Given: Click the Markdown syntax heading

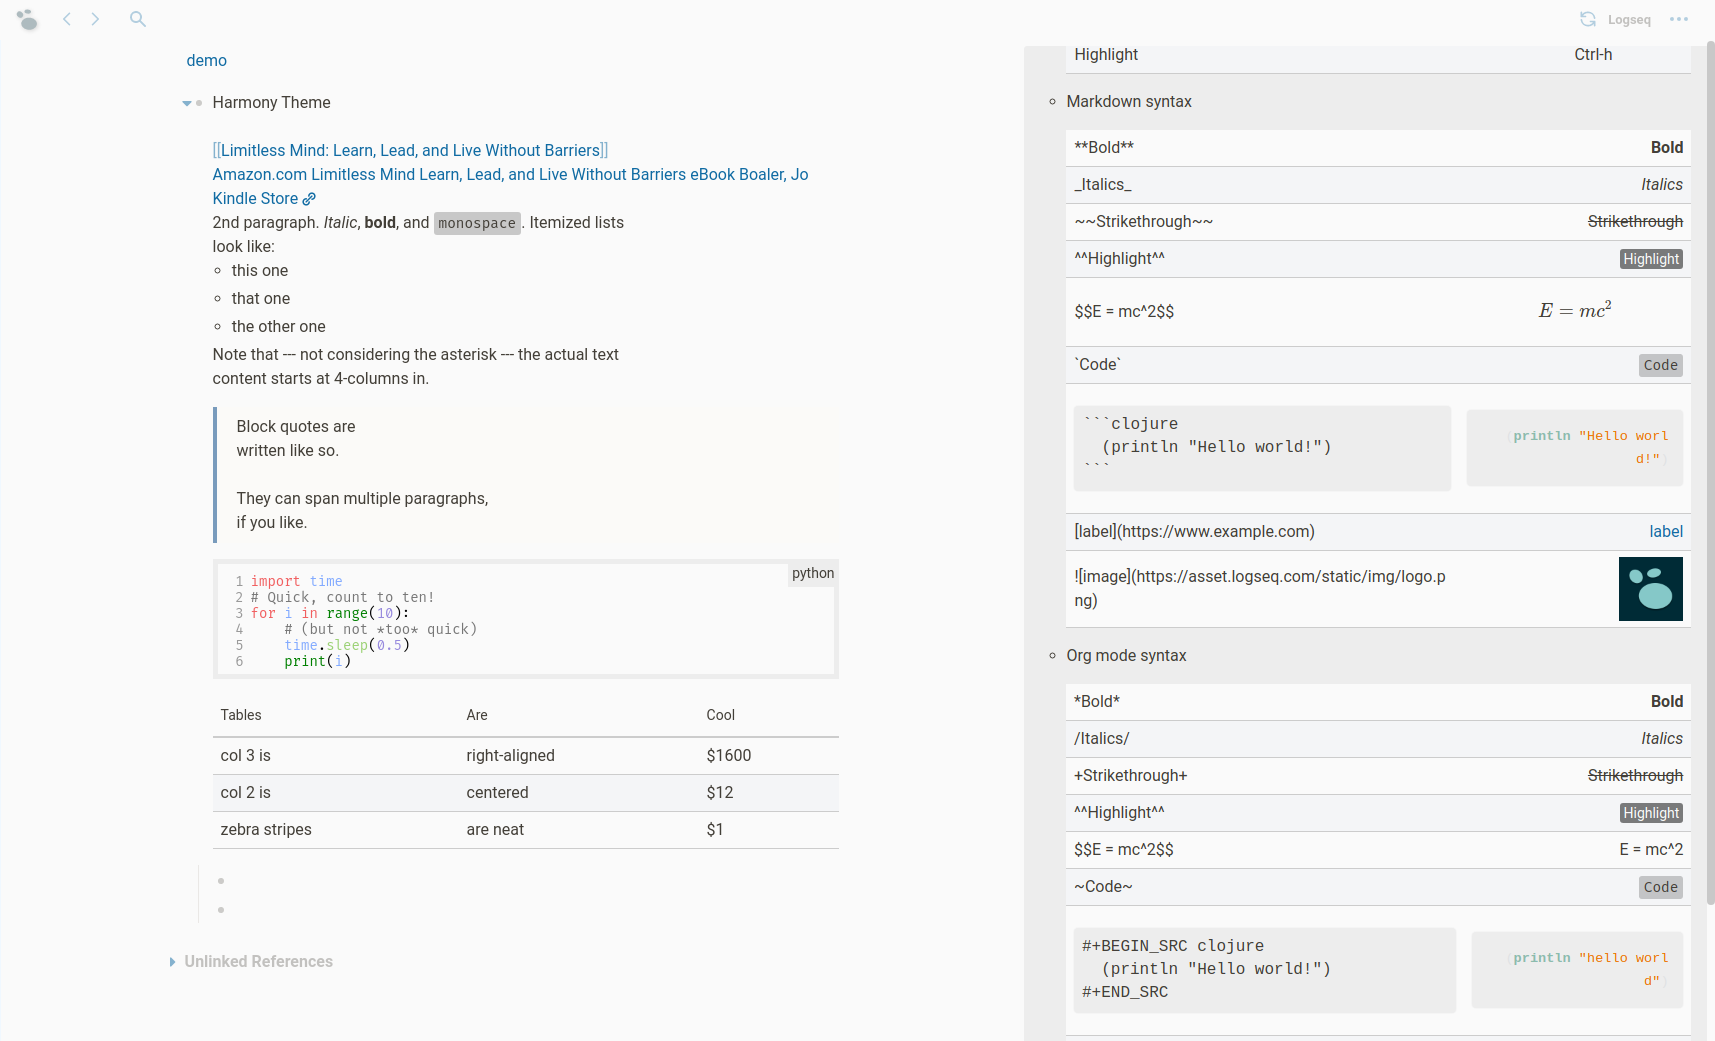Looking at the screenshot, I should [x=1129, y=101].
